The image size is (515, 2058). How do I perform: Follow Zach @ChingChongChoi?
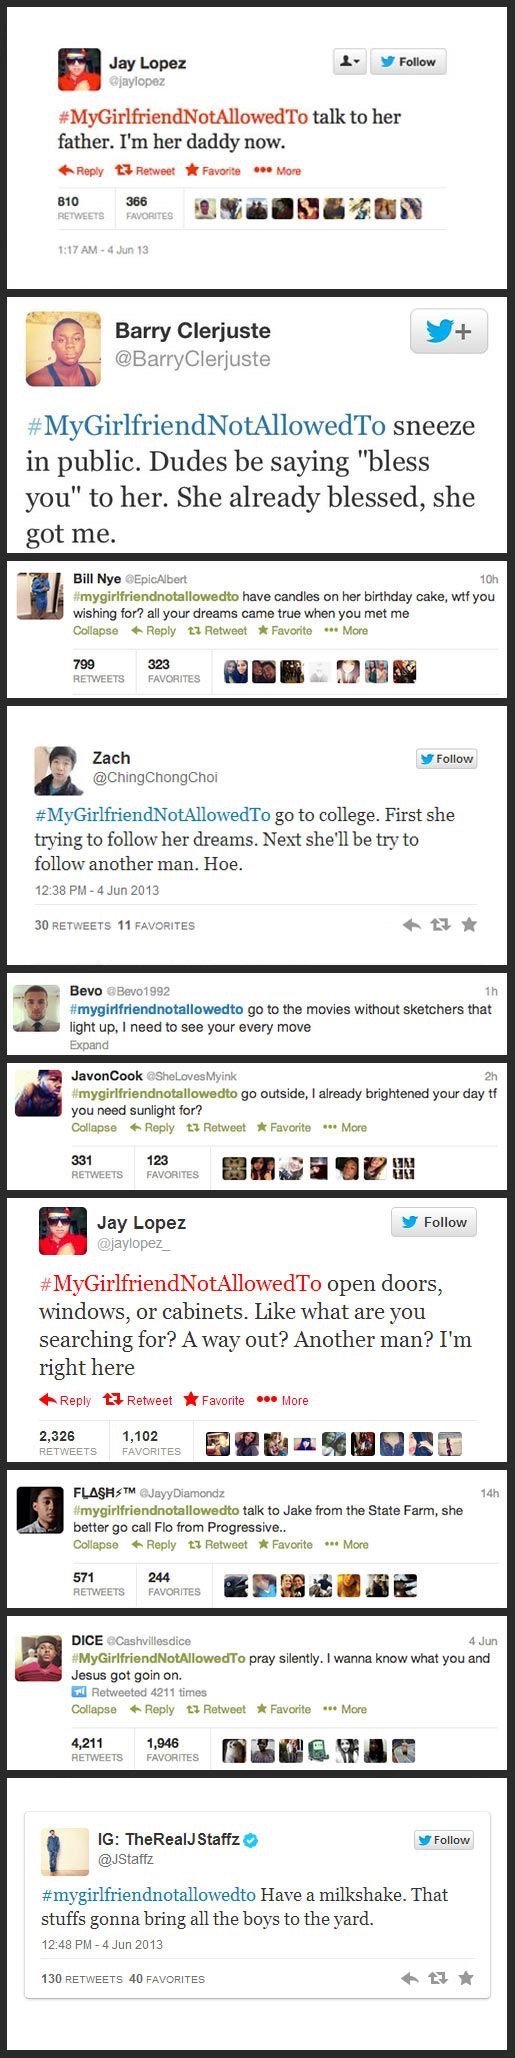(446, 759)
